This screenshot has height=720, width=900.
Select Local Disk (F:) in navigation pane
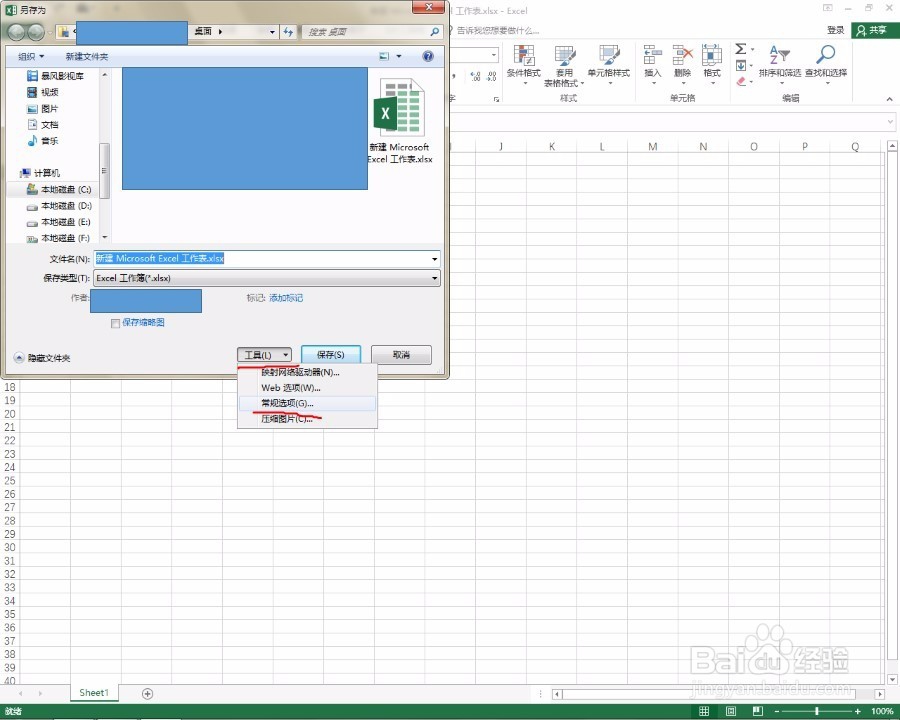[59, 238]
